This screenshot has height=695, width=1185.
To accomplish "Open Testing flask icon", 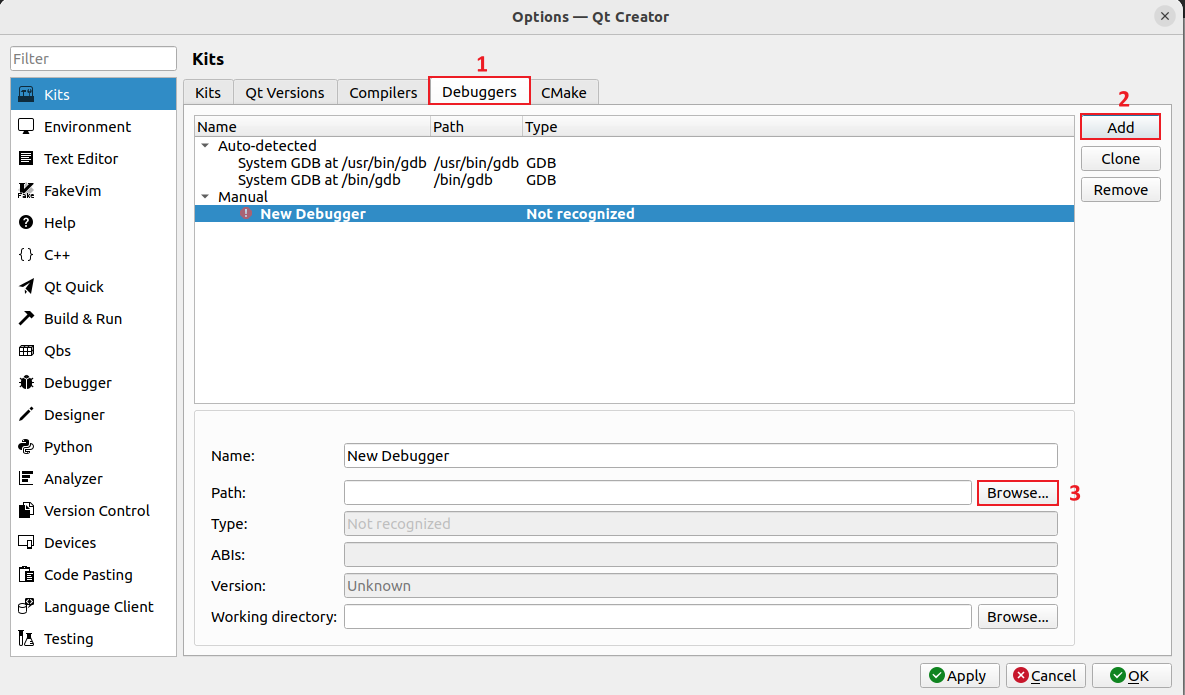I will coord(26,638).
